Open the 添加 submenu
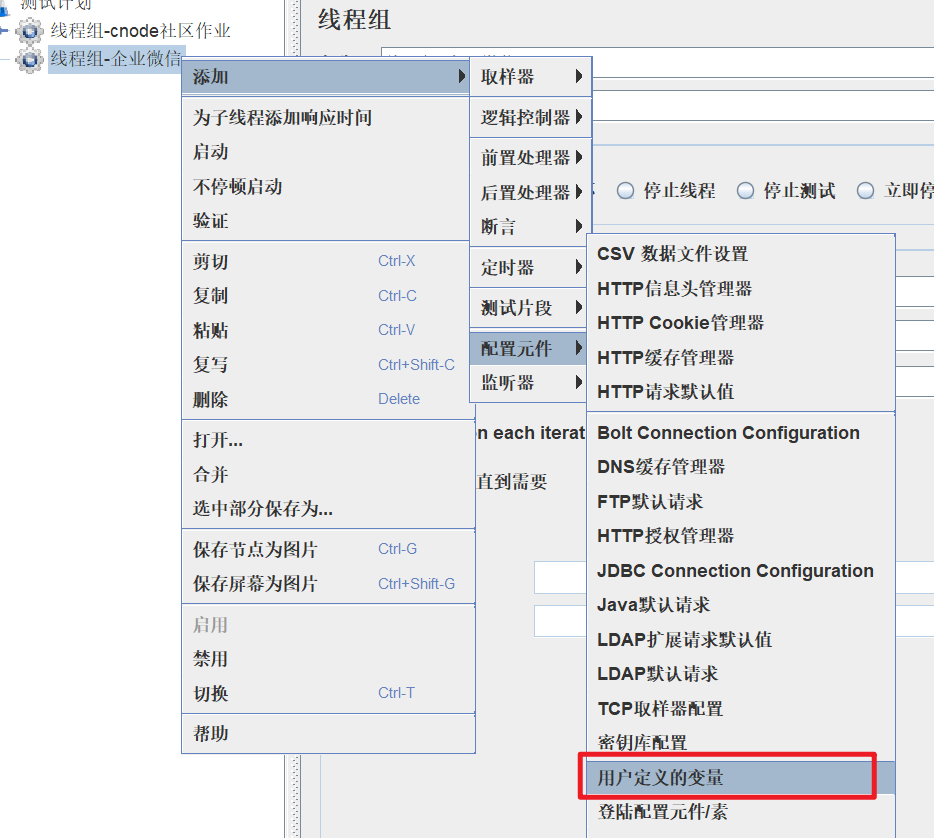The width and height of the screenshot is (934, 838). tap(325, 76)
